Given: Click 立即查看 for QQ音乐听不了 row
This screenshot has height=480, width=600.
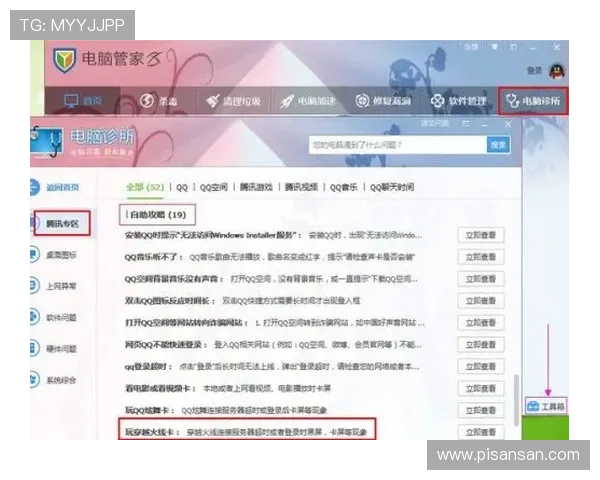Looking at the screenshot, I should pyautogui.click(x=481, y=257).
